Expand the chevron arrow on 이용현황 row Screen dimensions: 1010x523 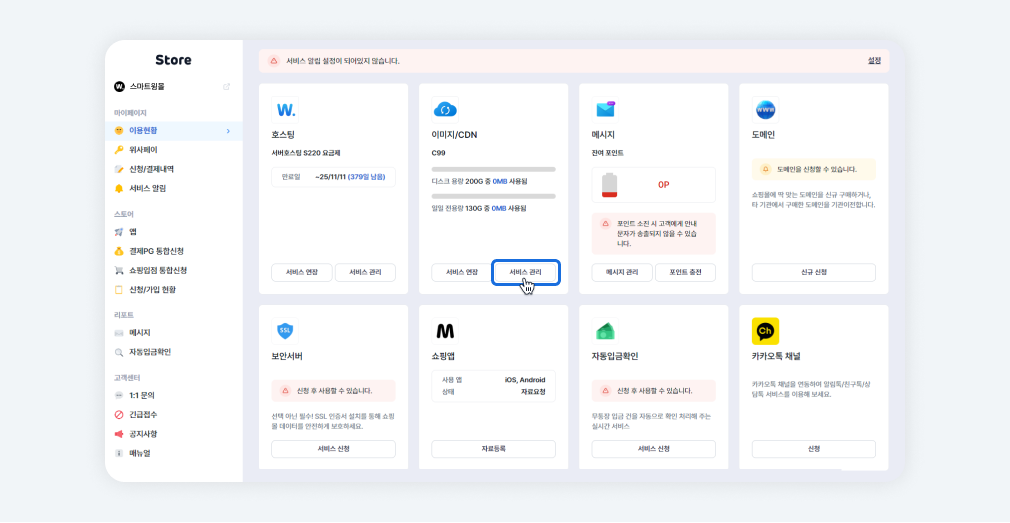point(228,131)
